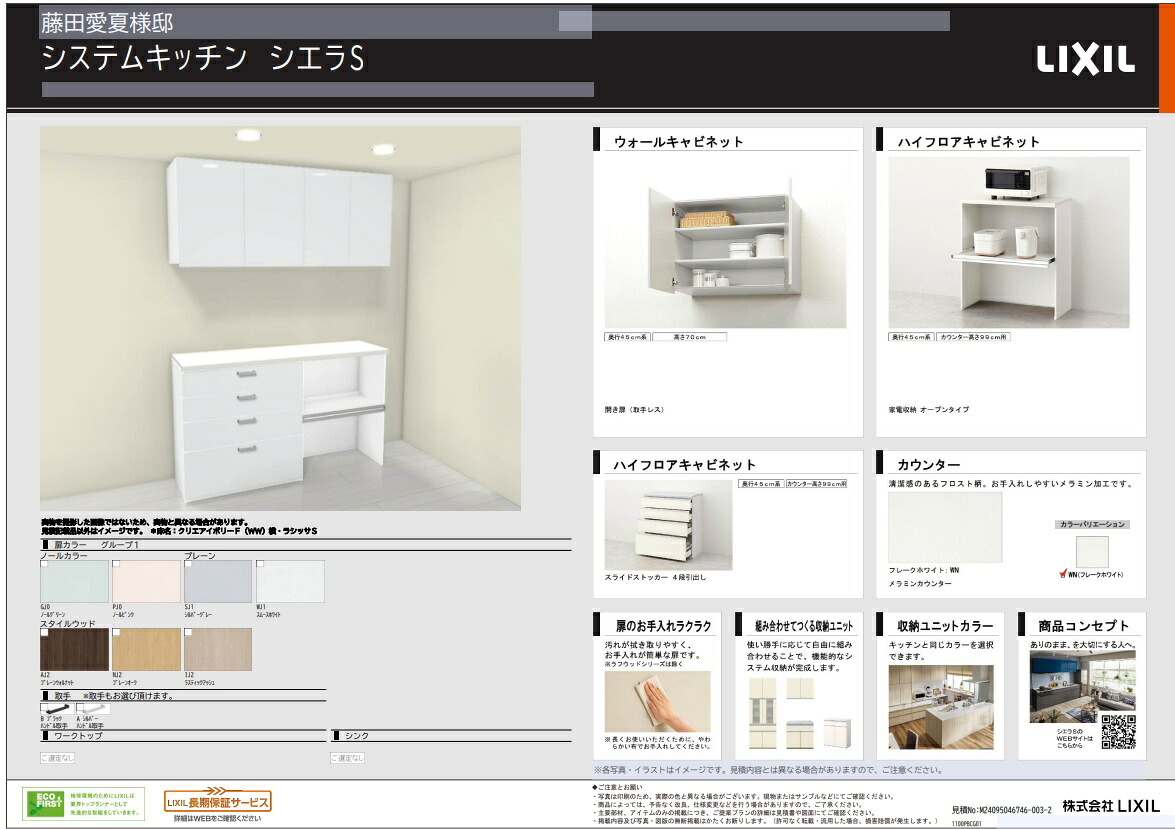Pick the TJ2 beige ash swatch

(218, 649)
